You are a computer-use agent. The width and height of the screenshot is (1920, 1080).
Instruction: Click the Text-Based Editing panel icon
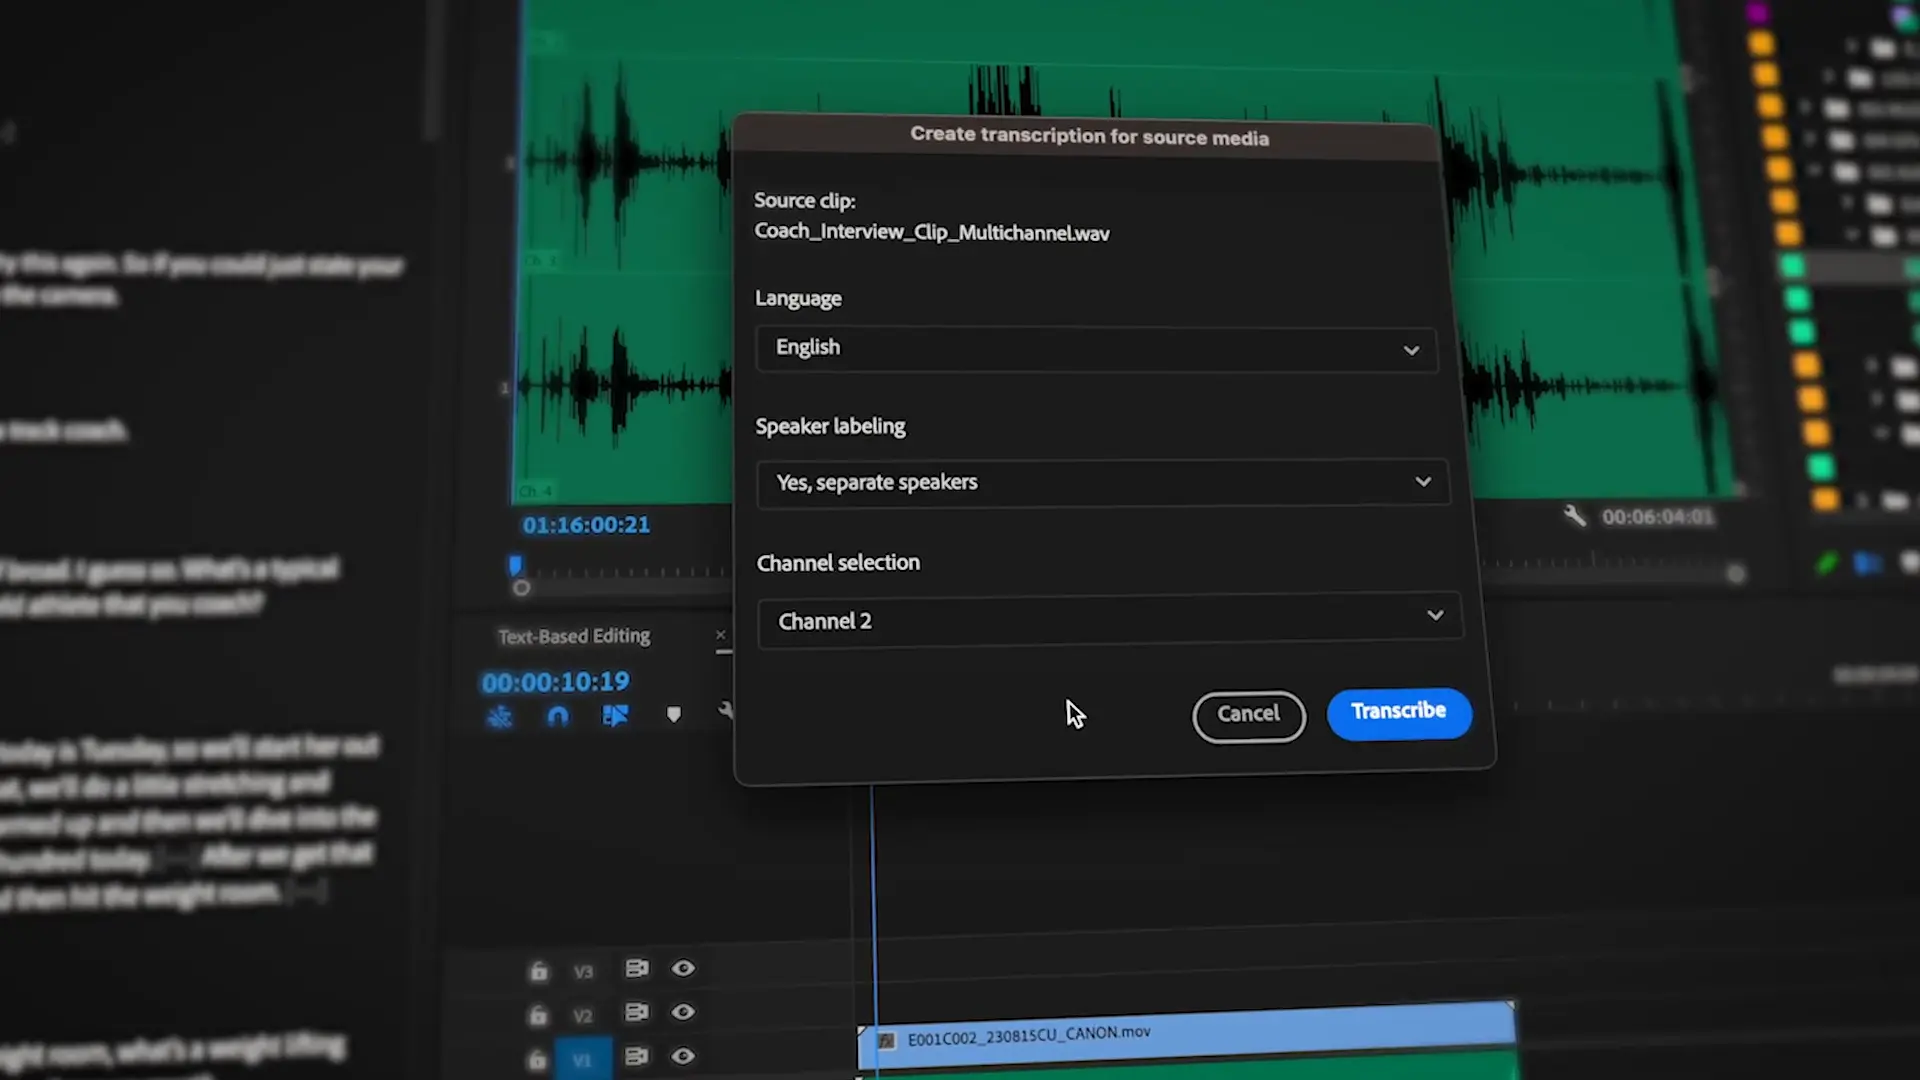pos(574,636)
